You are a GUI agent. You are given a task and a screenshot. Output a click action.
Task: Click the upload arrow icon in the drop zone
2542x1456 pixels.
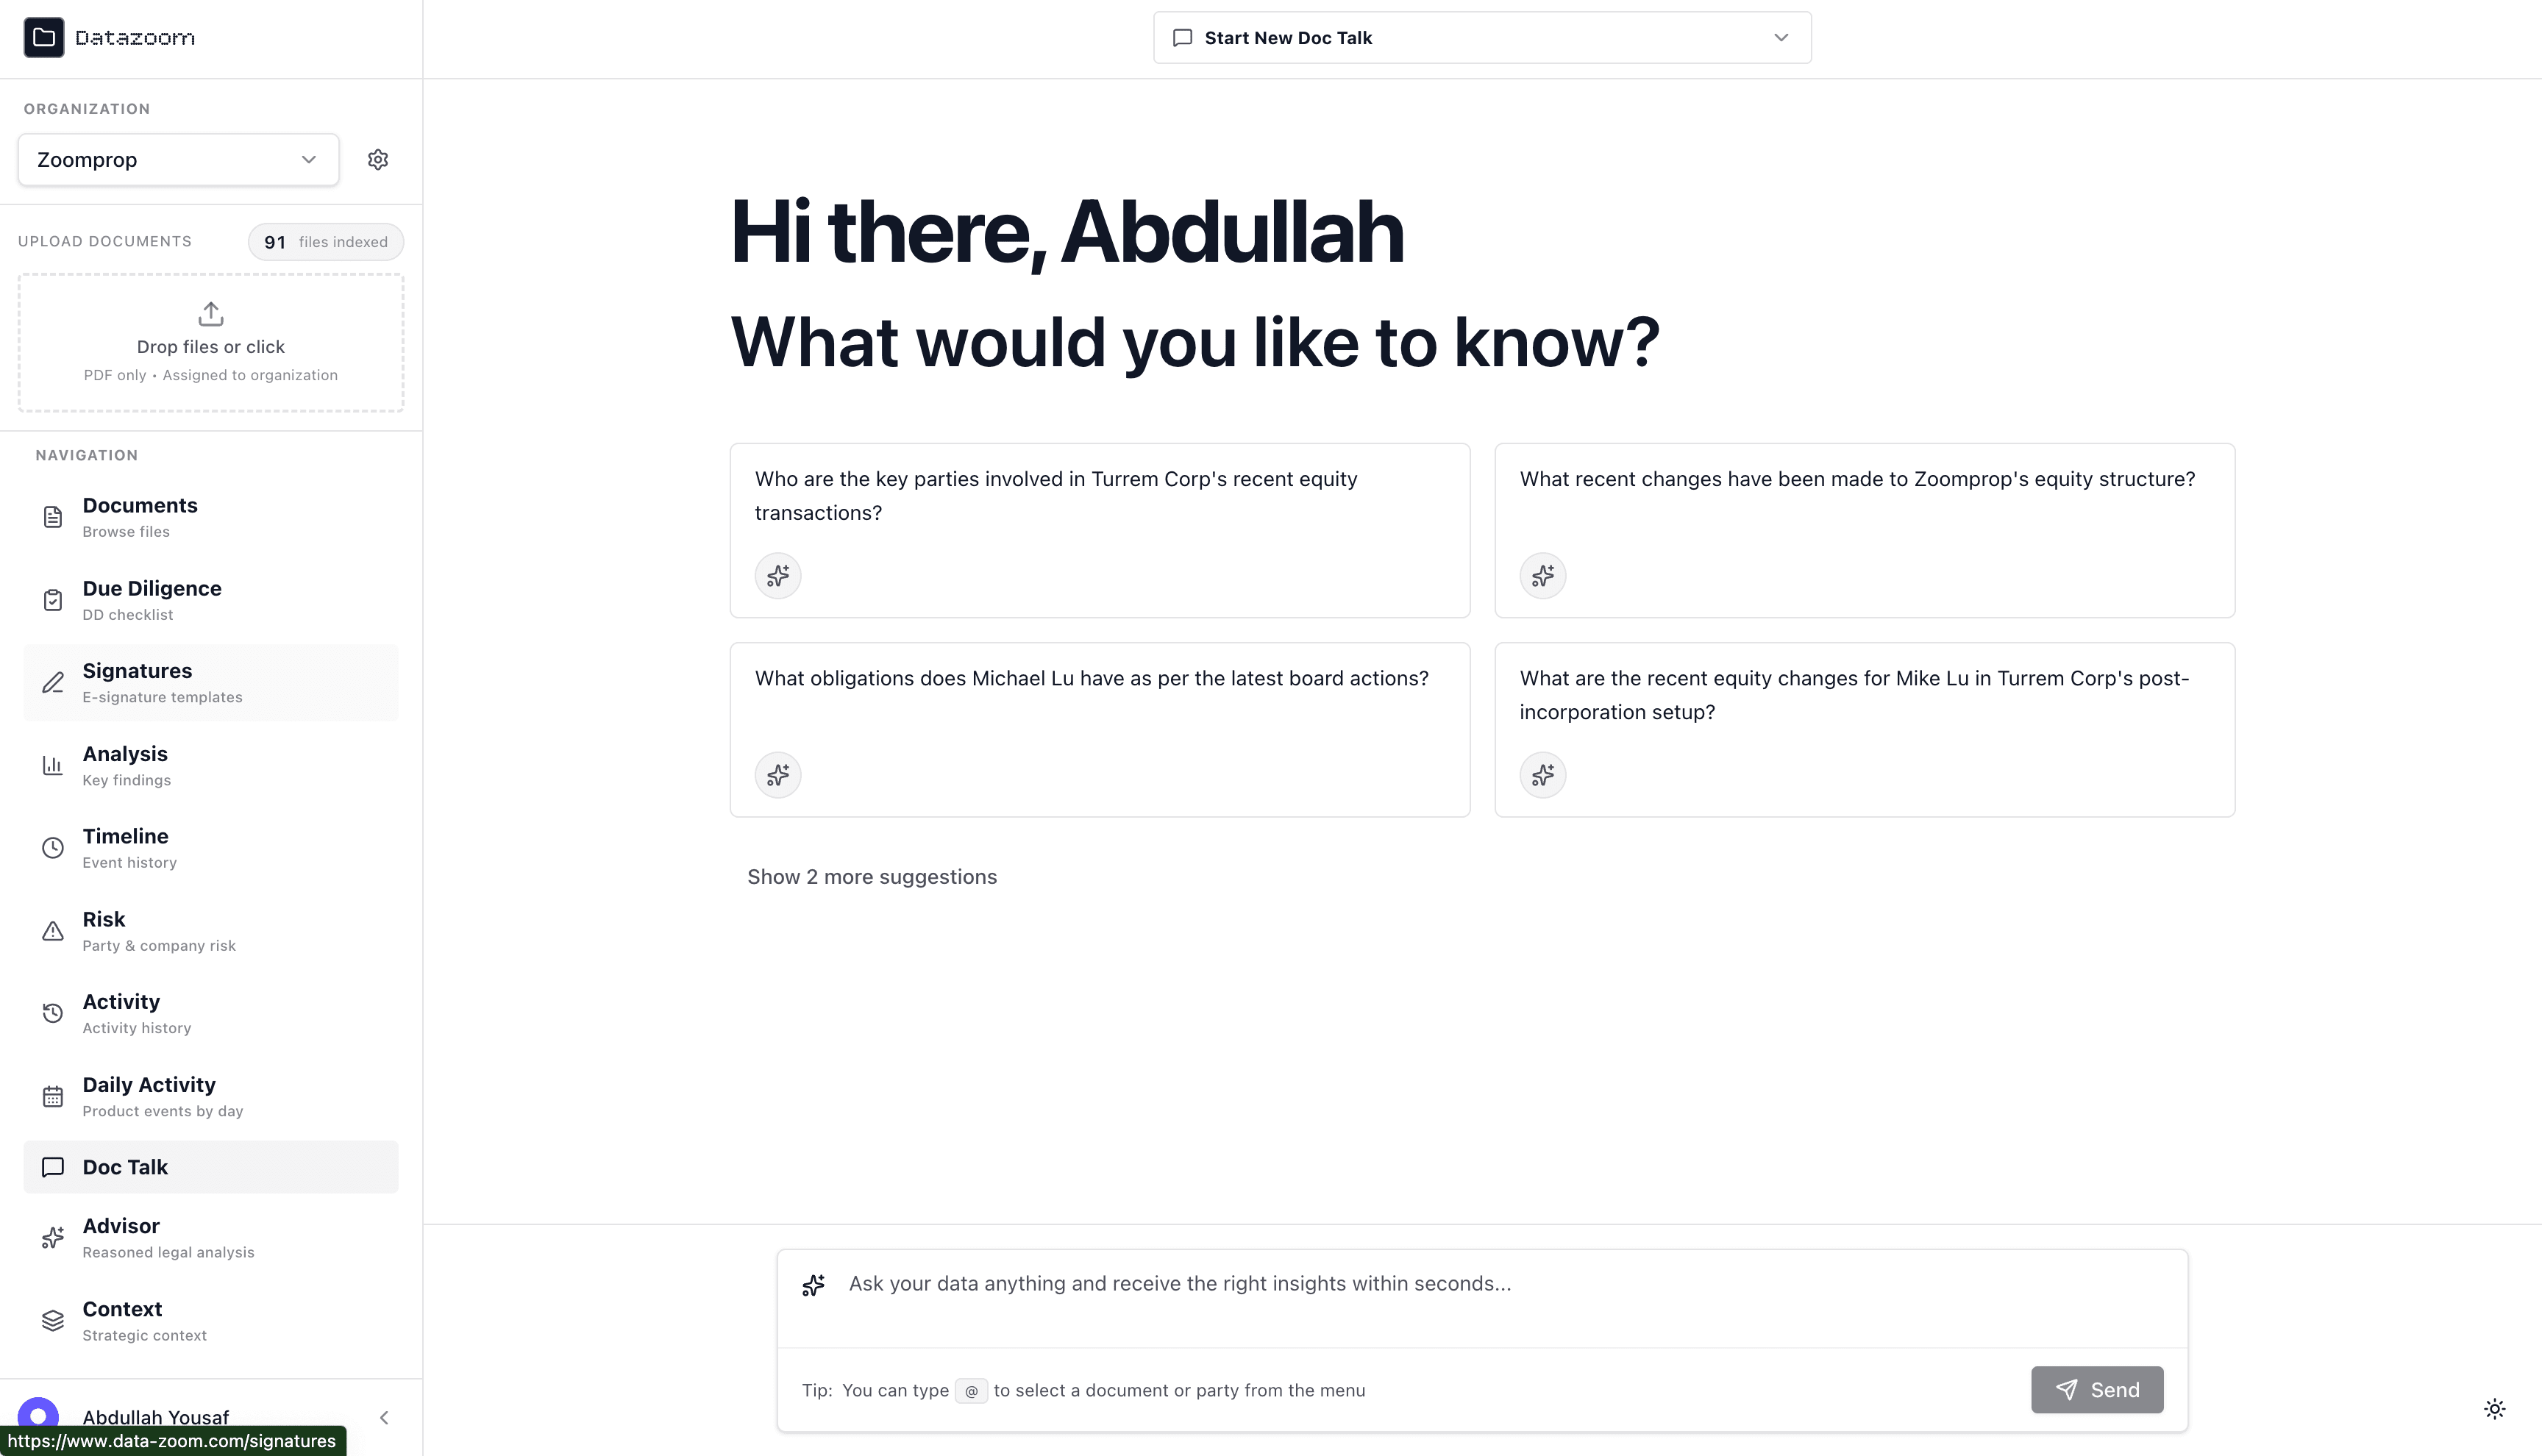tap(211, 314)
